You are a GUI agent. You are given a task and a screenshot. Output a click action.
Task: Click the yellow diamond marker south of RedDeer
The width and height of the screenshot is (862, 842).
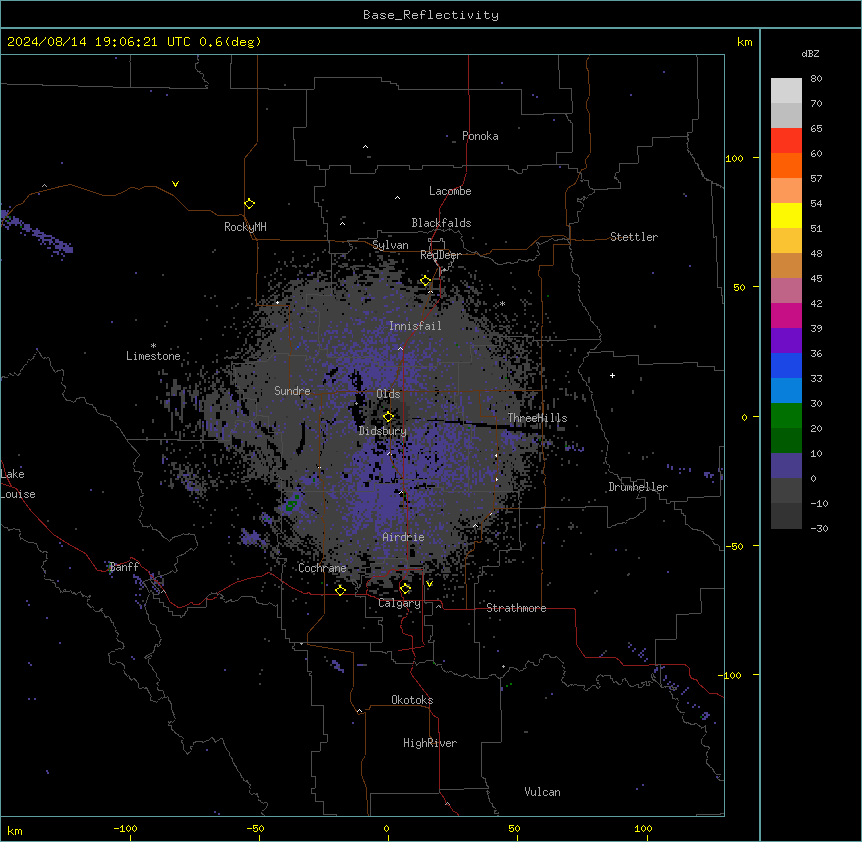(x=426, y=281)
